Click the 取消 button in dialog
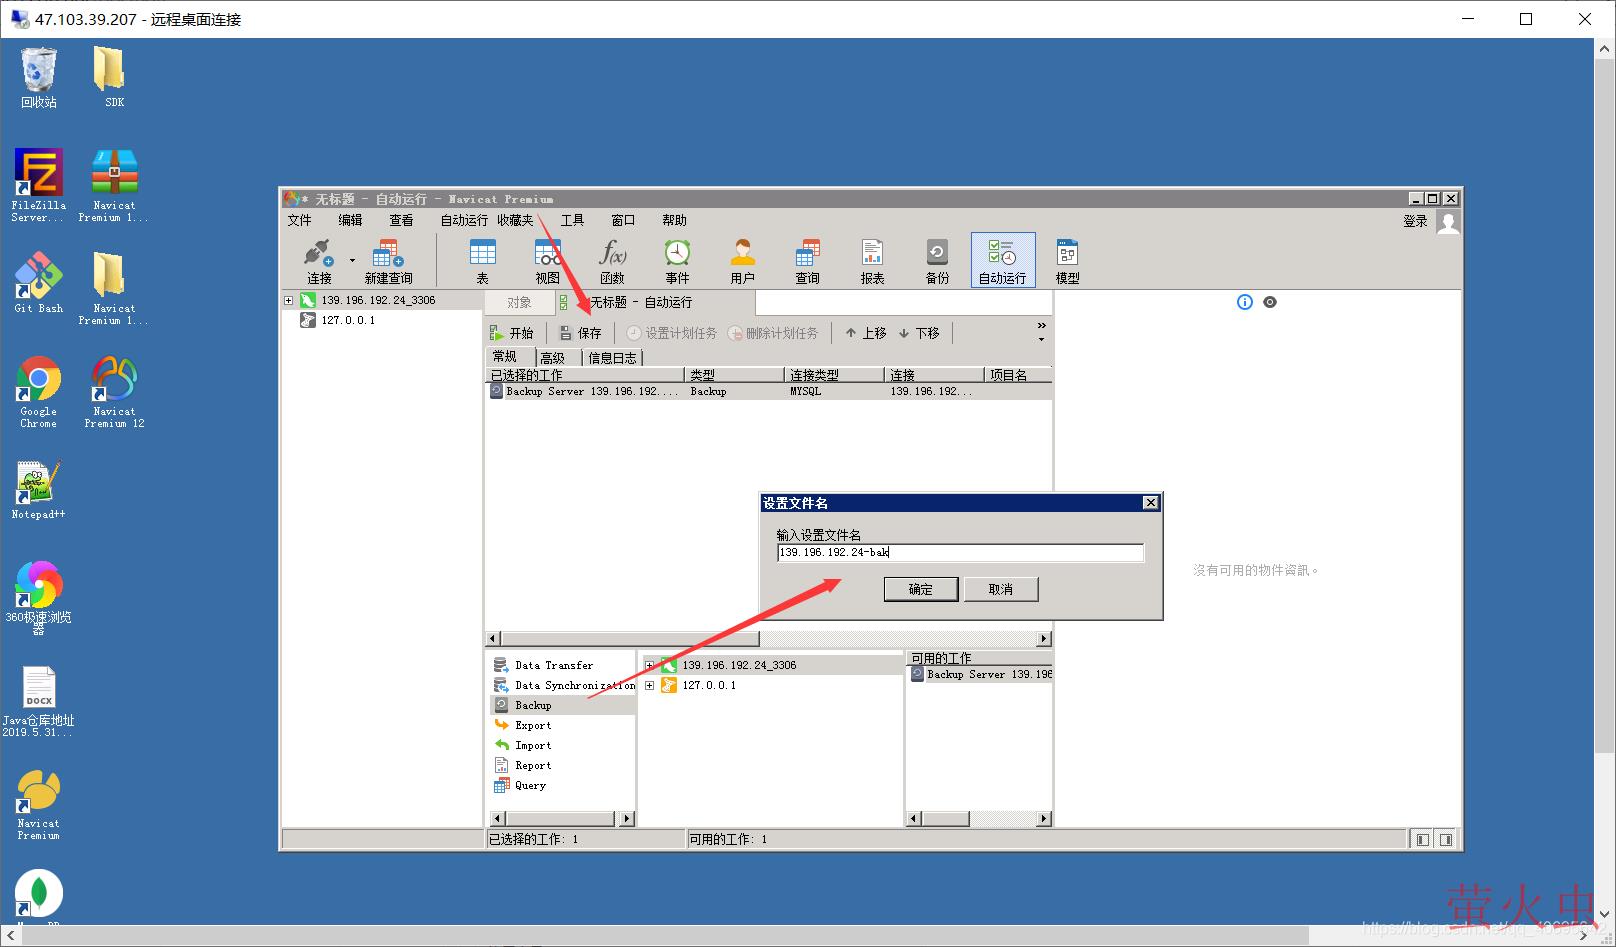Screen dimensions: 1616x947 point(1000,589)
